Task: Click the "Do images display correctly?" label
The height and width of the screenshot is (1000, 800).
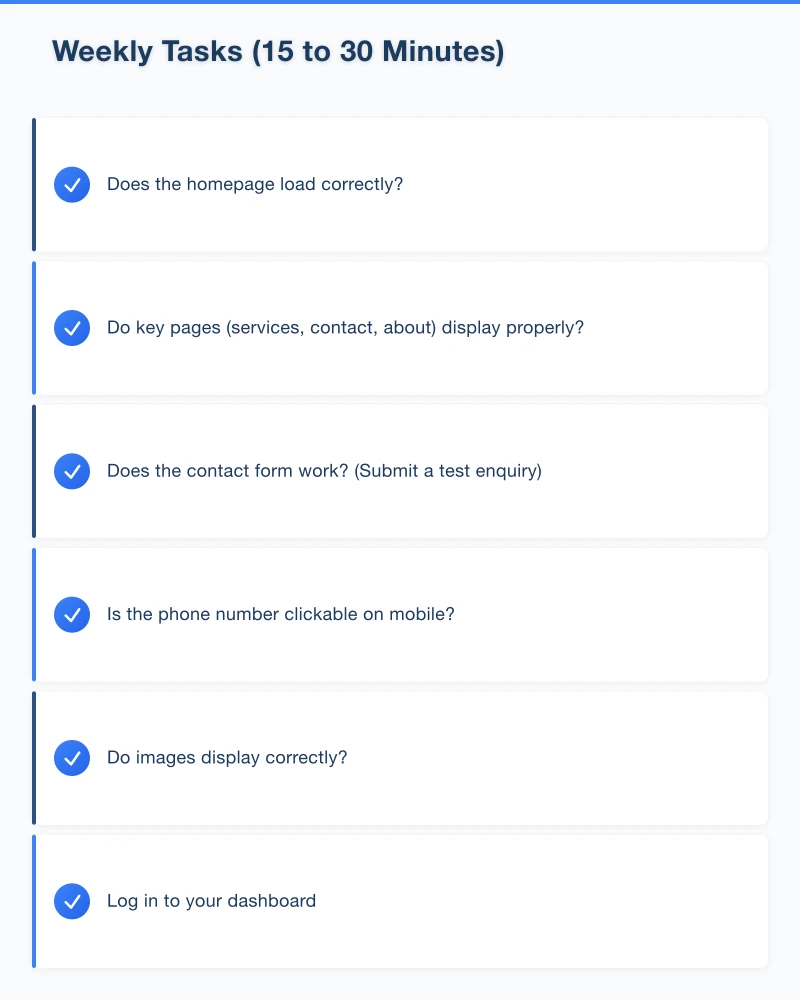Action: (227, 758)
